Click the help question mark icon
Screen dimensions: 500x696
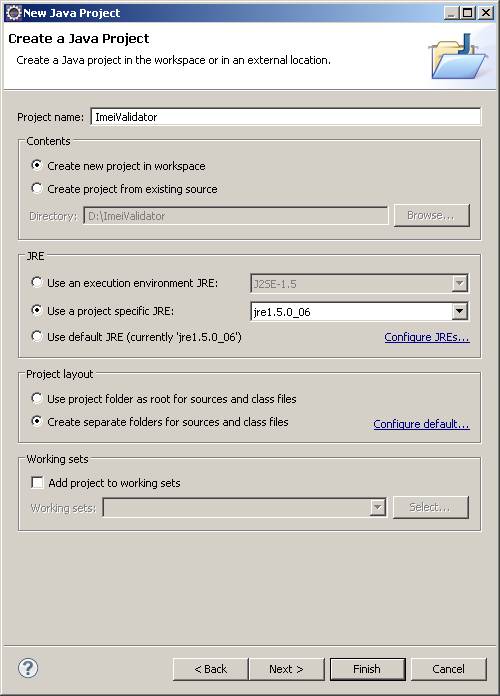(x=28, y=668)
